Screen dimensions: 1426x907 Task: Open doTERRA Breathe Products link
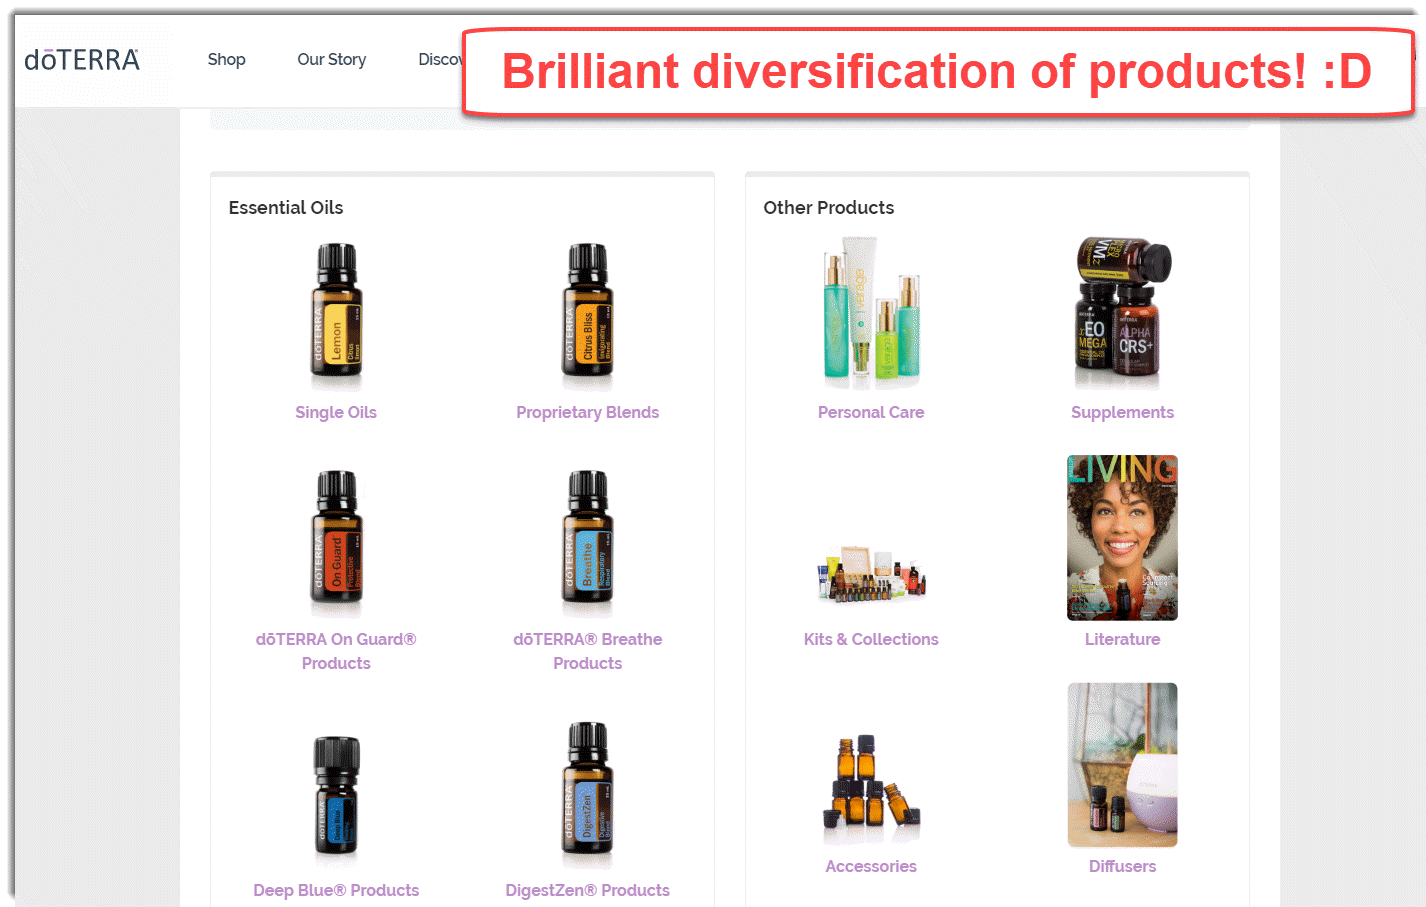point(588,651)
